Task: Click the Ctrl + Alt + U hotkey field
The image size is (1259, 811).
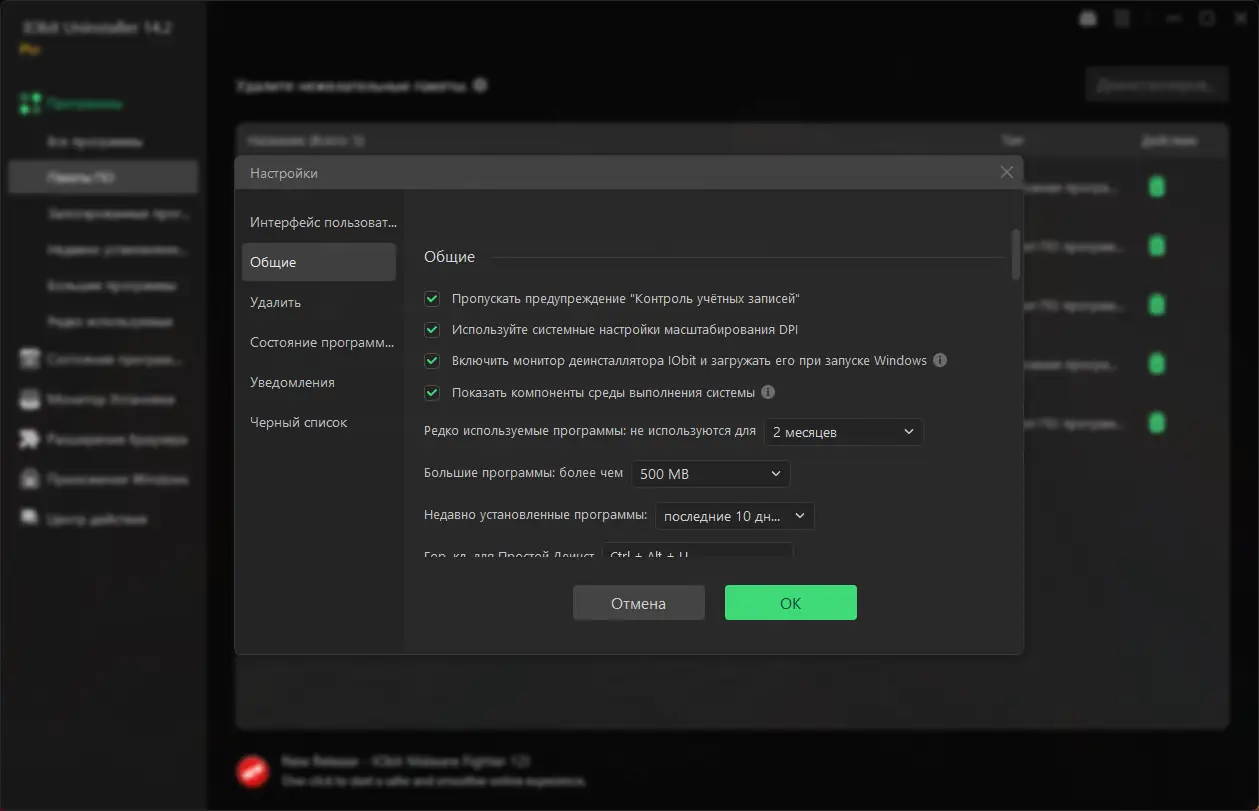Action: tap(698, 551)
